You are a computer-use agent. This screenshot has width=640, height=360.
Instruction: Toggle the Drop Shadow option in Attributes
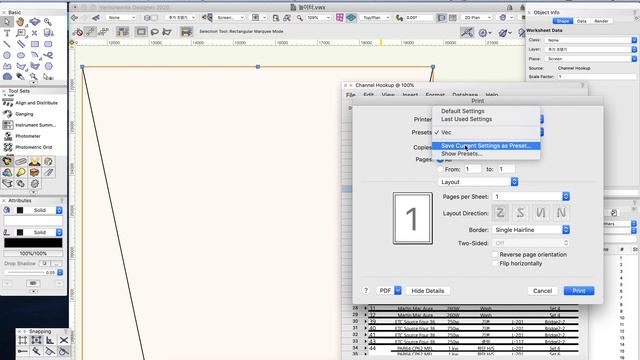point(45,263)
